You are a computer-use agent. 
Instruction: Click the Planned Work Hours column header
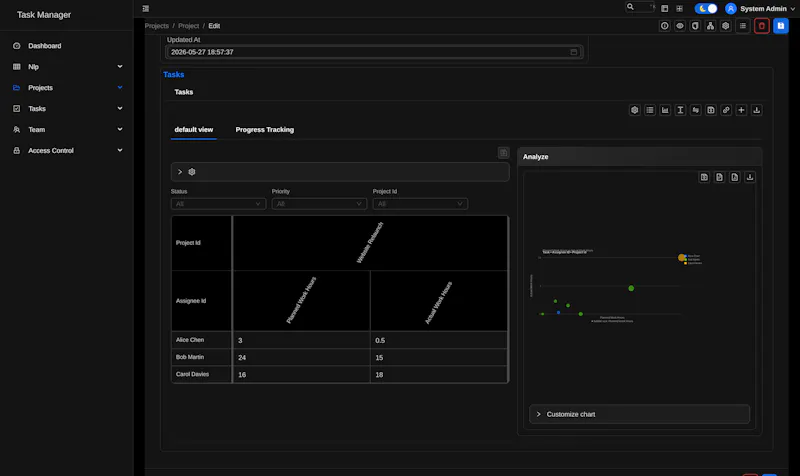click(x=302, y=300)
